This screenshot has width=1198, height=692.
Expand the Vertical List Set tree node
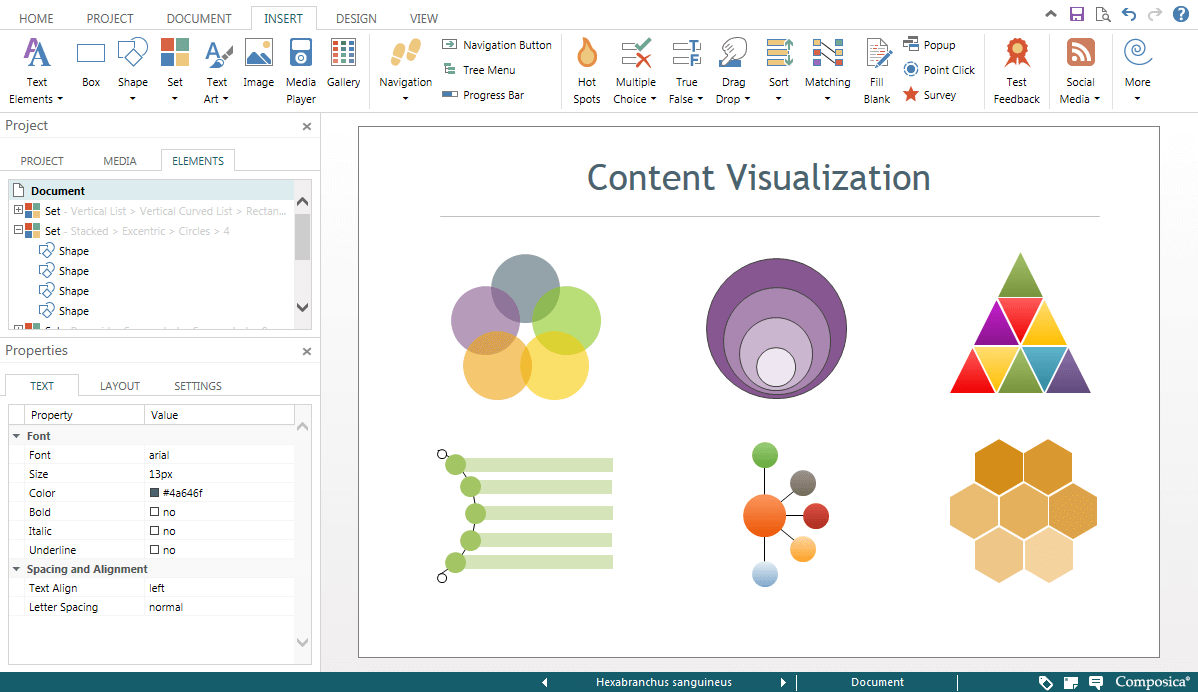(x=18, y=211)
